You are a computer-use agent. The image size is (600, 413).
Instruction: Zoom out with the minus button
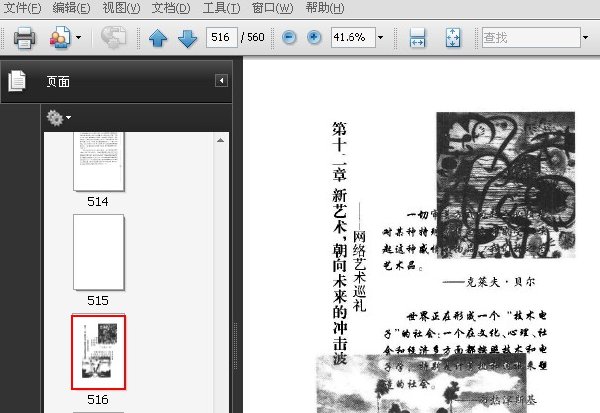[x=289, y=38]
